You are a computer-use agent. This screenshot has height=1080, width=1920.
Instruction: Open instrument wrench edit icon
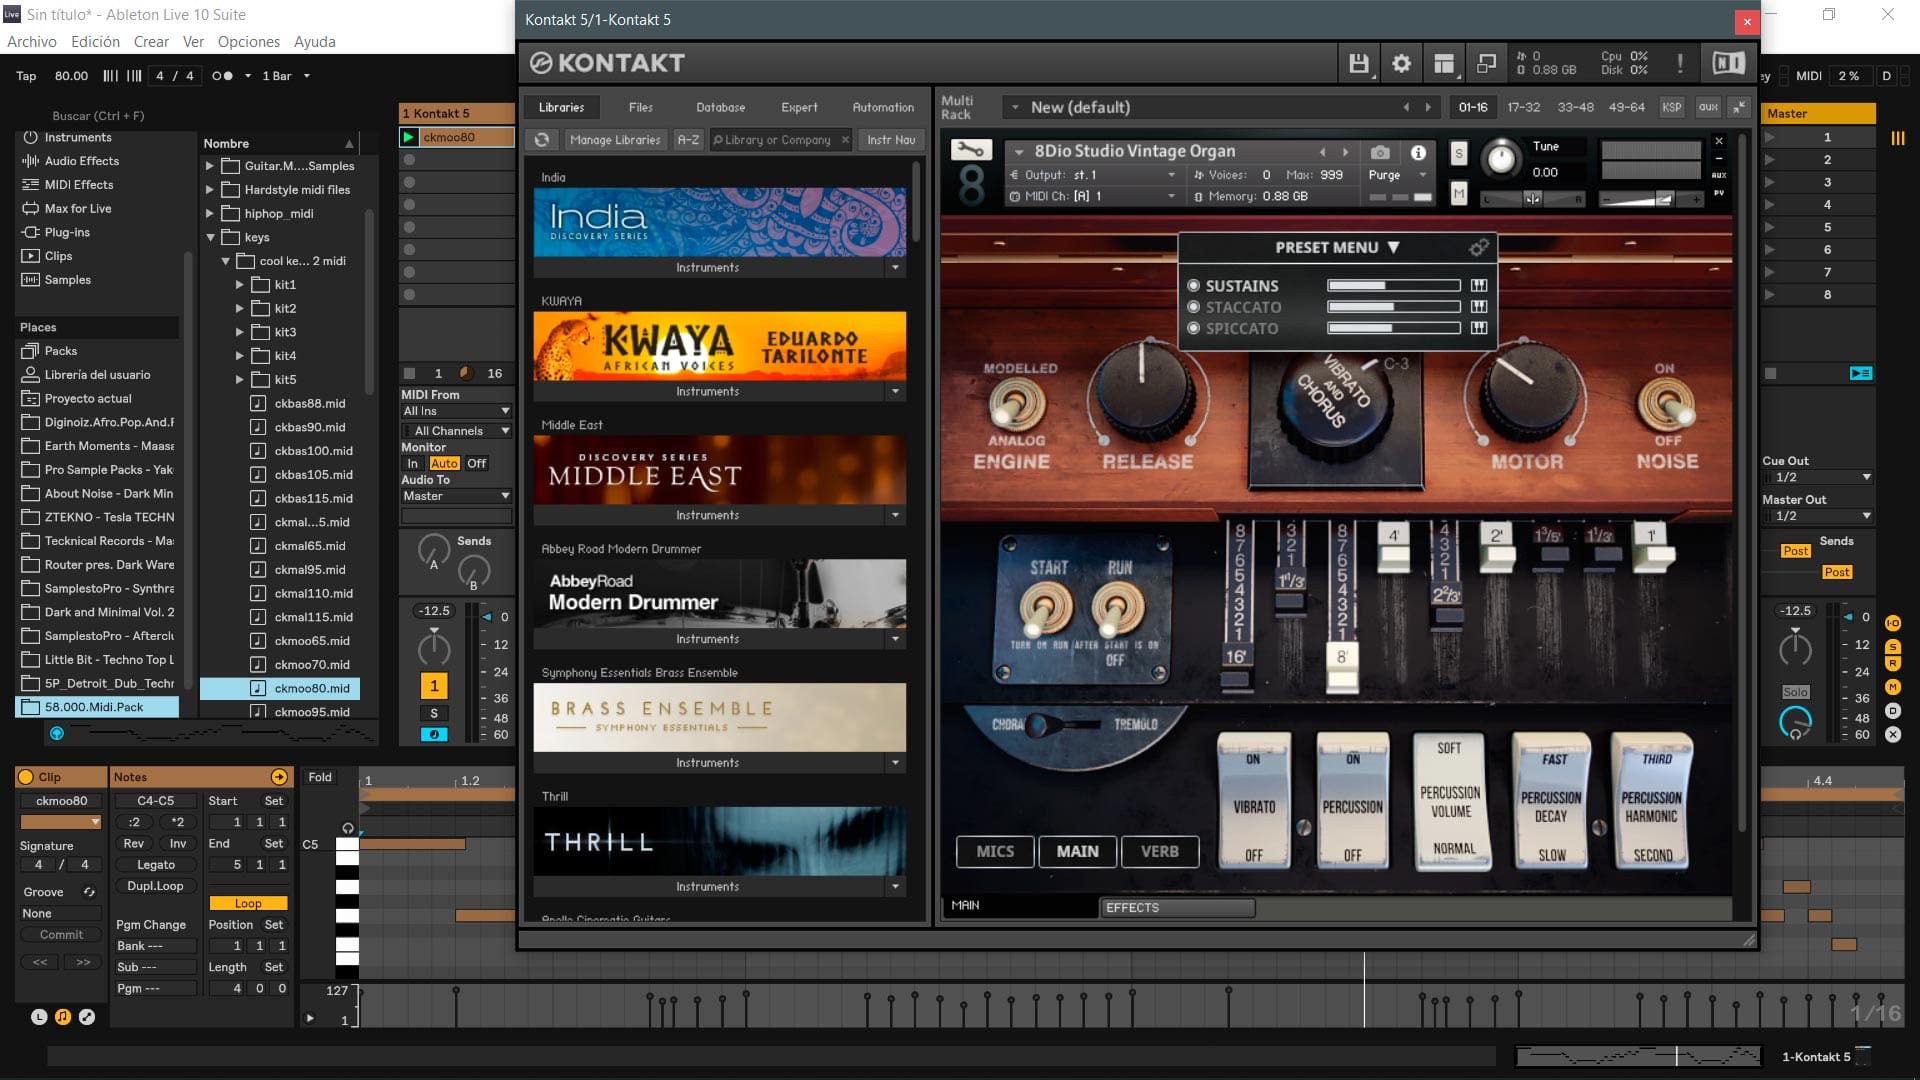click(970, 150)
